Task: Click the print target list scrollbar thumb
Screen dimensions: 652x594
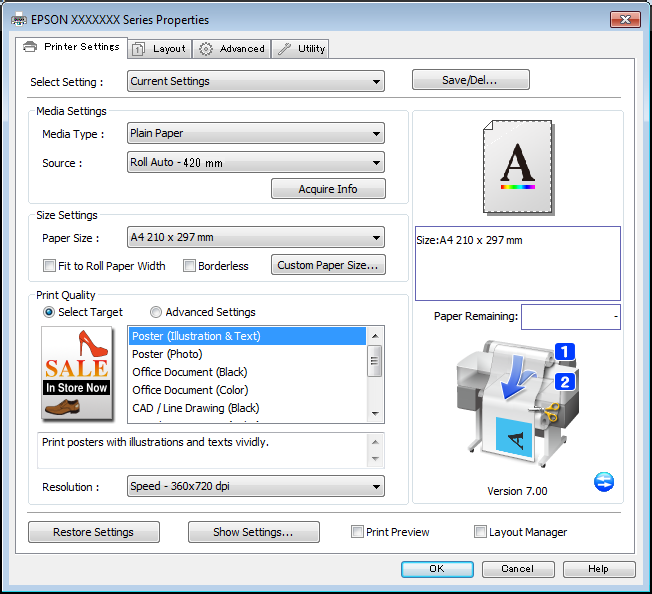Action: 375,361
